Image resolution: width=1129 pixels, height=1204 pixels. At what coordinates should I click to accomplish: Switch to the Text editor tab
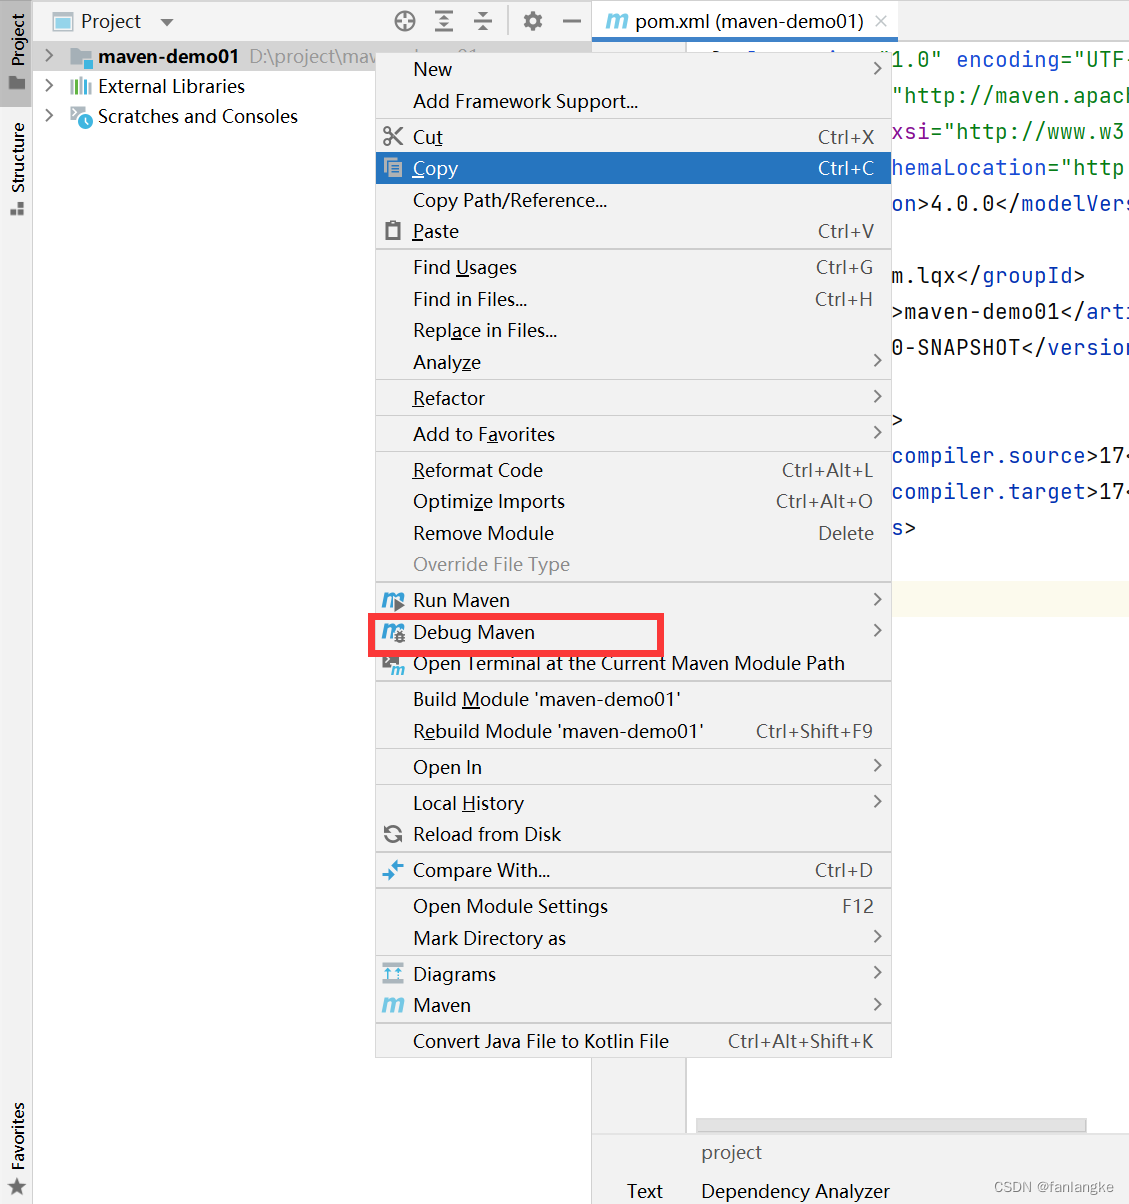(645, 1191)
